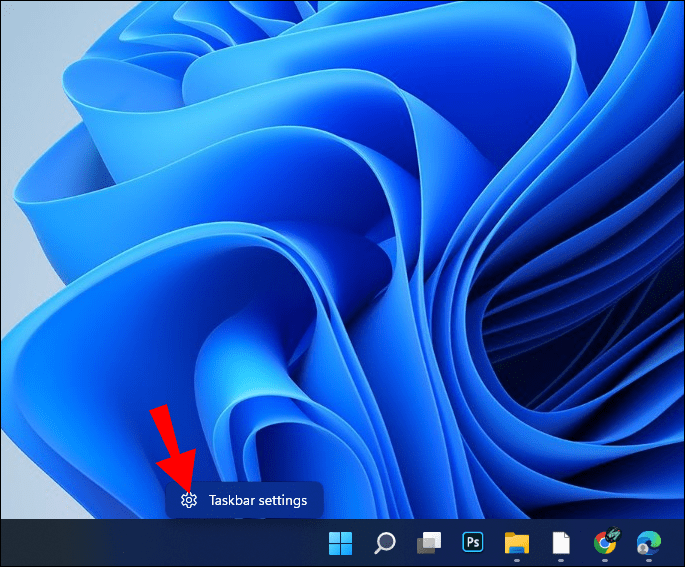Image resolution: width=685 pixels, height=567 pixels.
Task: Open the Windows Start menu
Action: (x=340, y=543)
